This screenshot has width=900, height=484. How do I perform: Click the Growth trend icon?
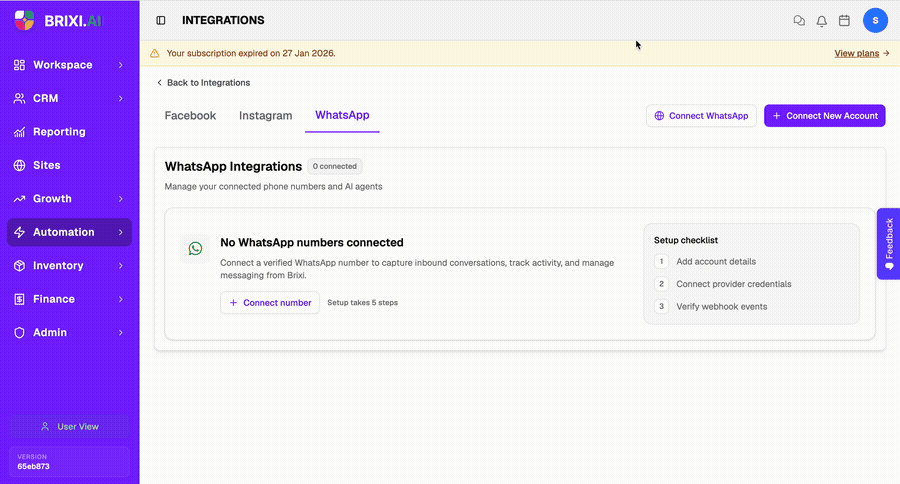[20, 199]
